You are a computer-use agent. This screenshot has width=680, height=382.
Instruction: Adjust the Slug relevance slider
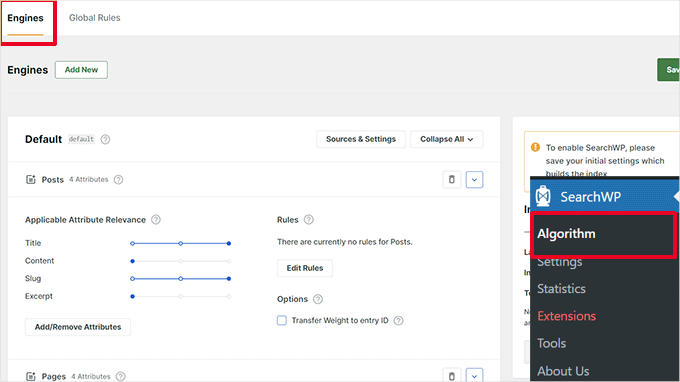click(x=180, y=278)
